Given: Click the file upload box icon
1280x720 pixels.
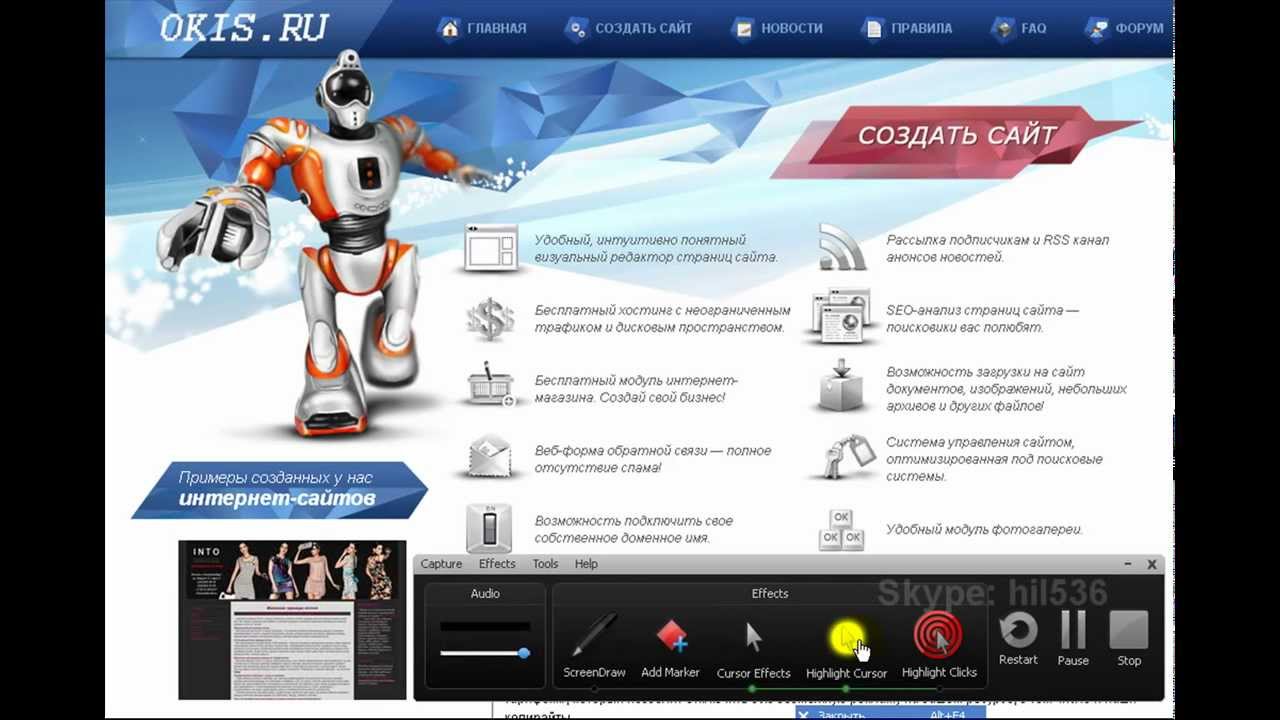Looking at the screenshot, I should click(x=841, y=386).
